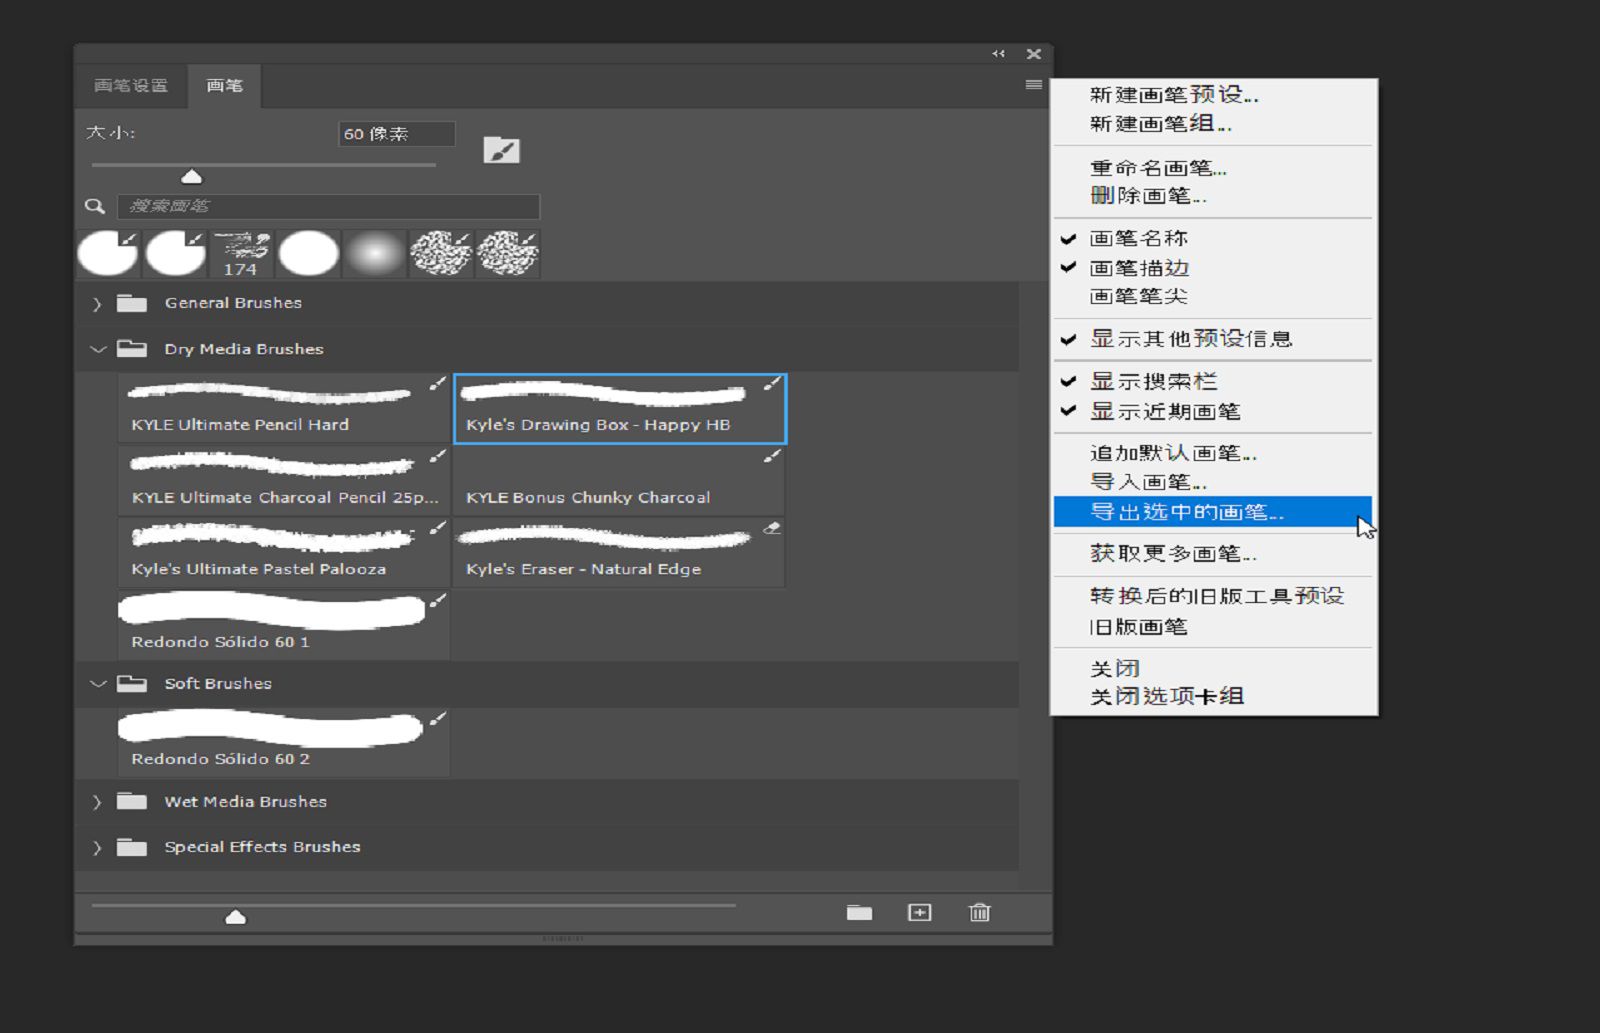The width and height of the screenshot is (1600, 1033).
Task: Expand the Wet Media Brushes group
Action: pyautogui.click(x=96, y=801)
